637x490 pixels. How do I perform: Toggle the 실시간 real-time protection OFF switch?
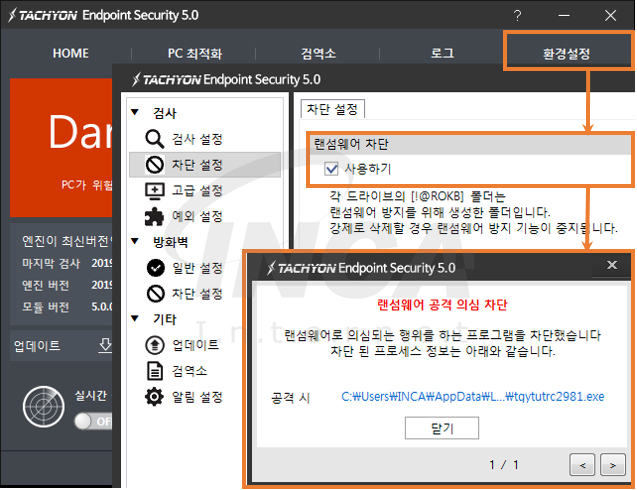tap(93, 421)
